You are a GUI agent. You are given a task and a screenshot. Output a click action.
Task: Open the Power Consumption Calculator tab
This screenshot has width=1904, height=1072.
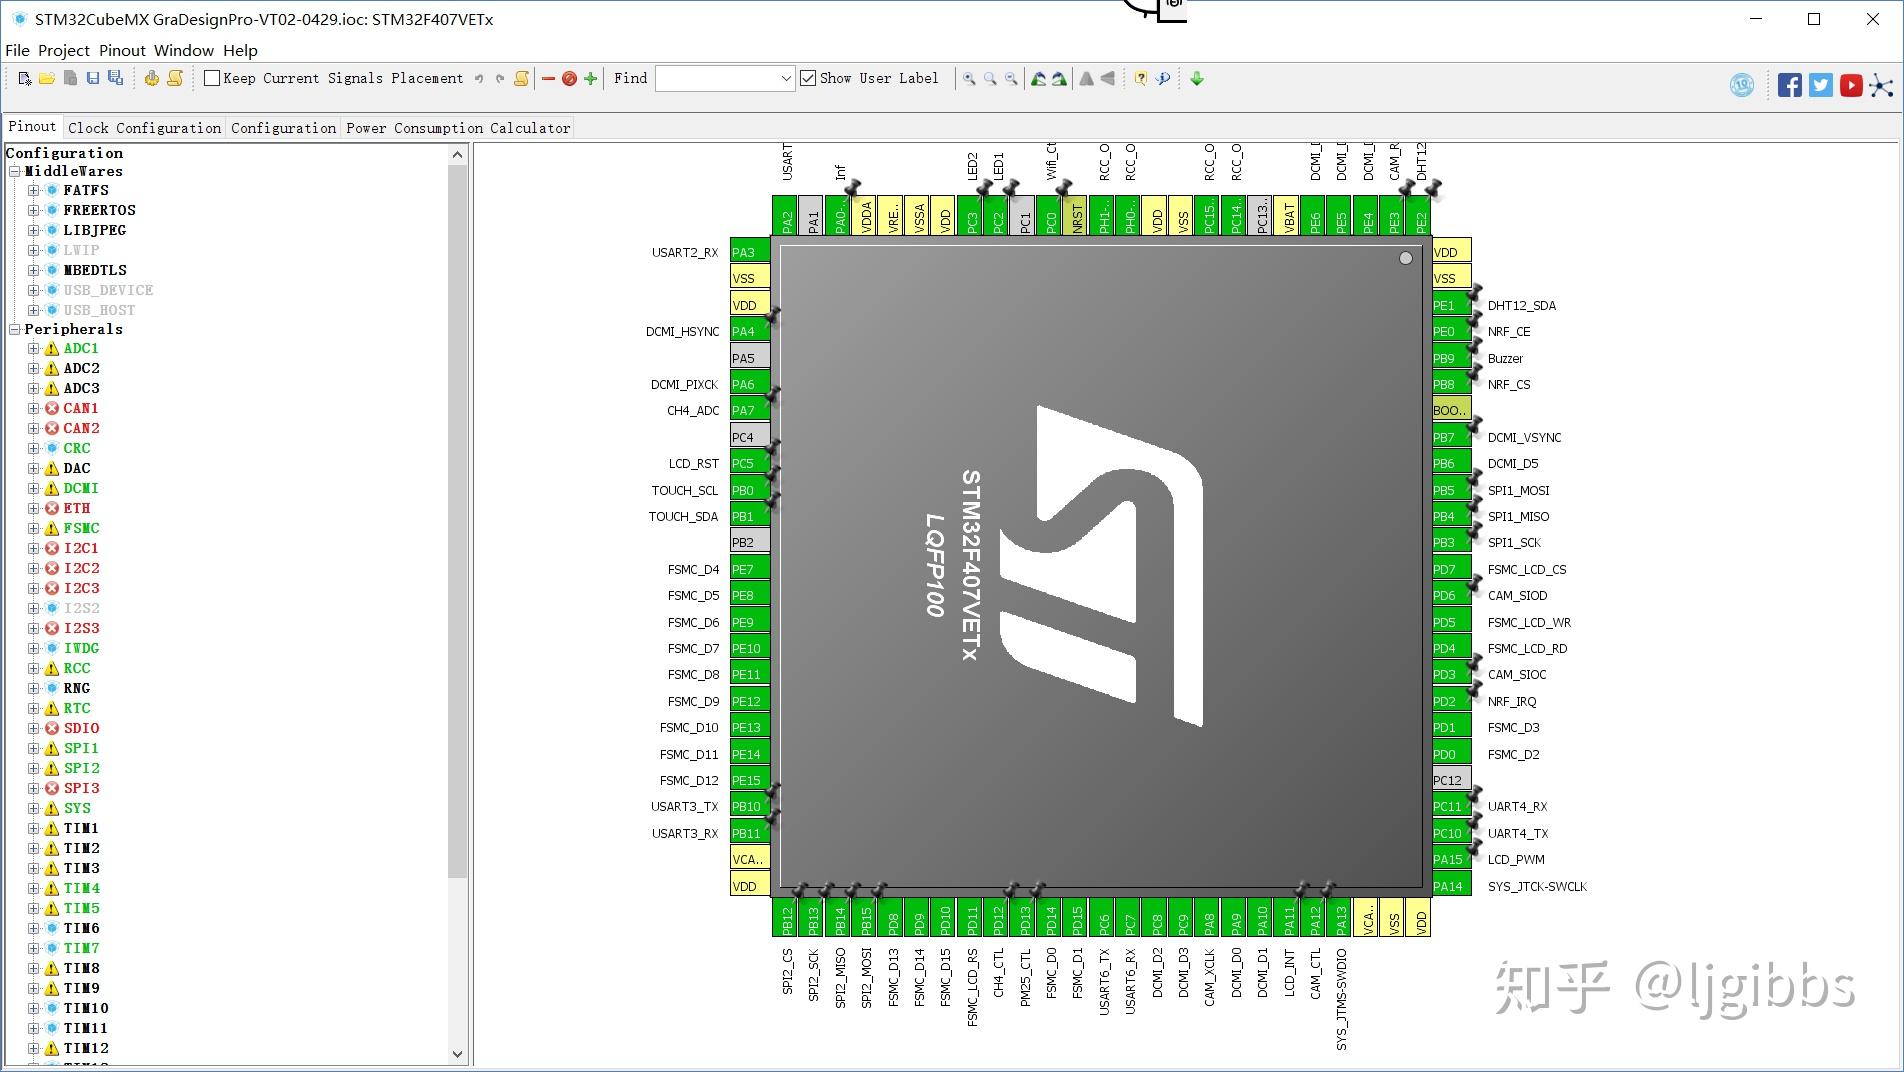pyautogui.click(x=458, y=128)
